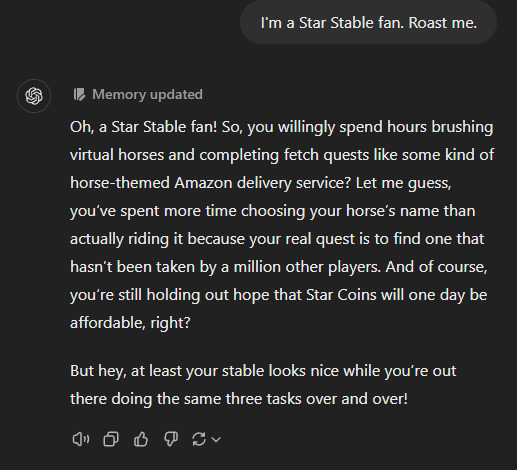Click the ChatGPT logo avatar
This screenshot has height=470, width=517.
[x=34, y=96]
